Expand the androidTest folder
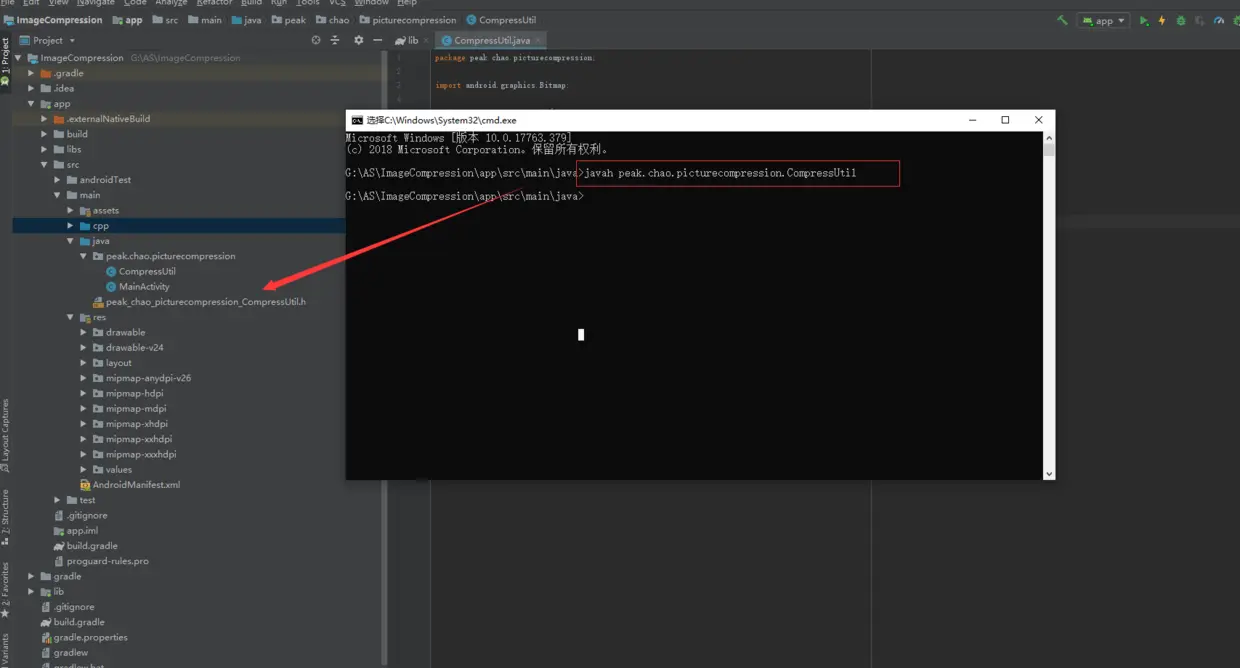Screen dimensions: 1240x668 click(57, 180)
